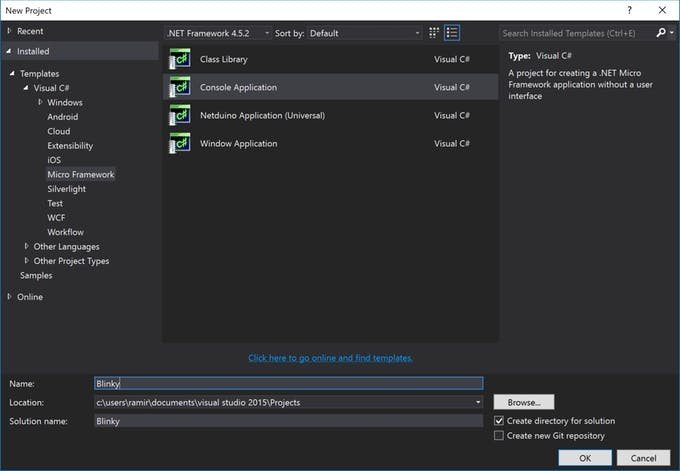The image size is (680, 471).
Task: Open the Location path dropdown
Action: click(x=478, y=402)
